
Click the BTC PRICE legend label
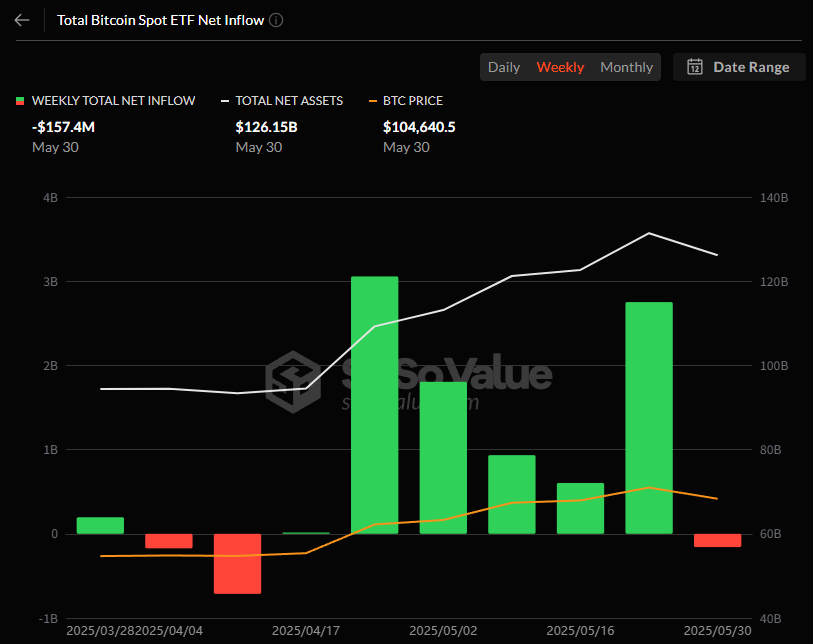tap(413, 101)
